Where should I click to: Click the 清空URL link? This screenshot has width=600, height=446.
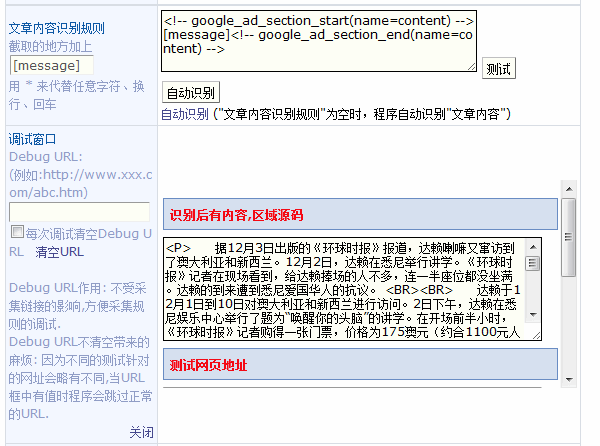60,252
